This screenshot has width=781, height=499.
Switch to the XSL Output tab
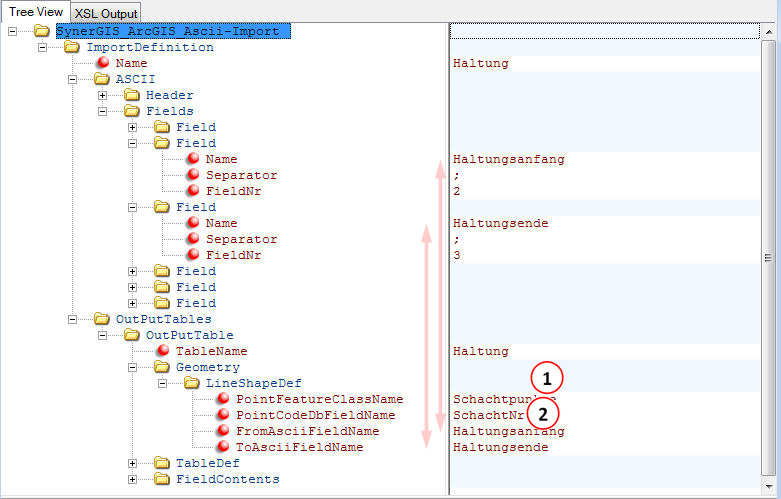(105, 11)
